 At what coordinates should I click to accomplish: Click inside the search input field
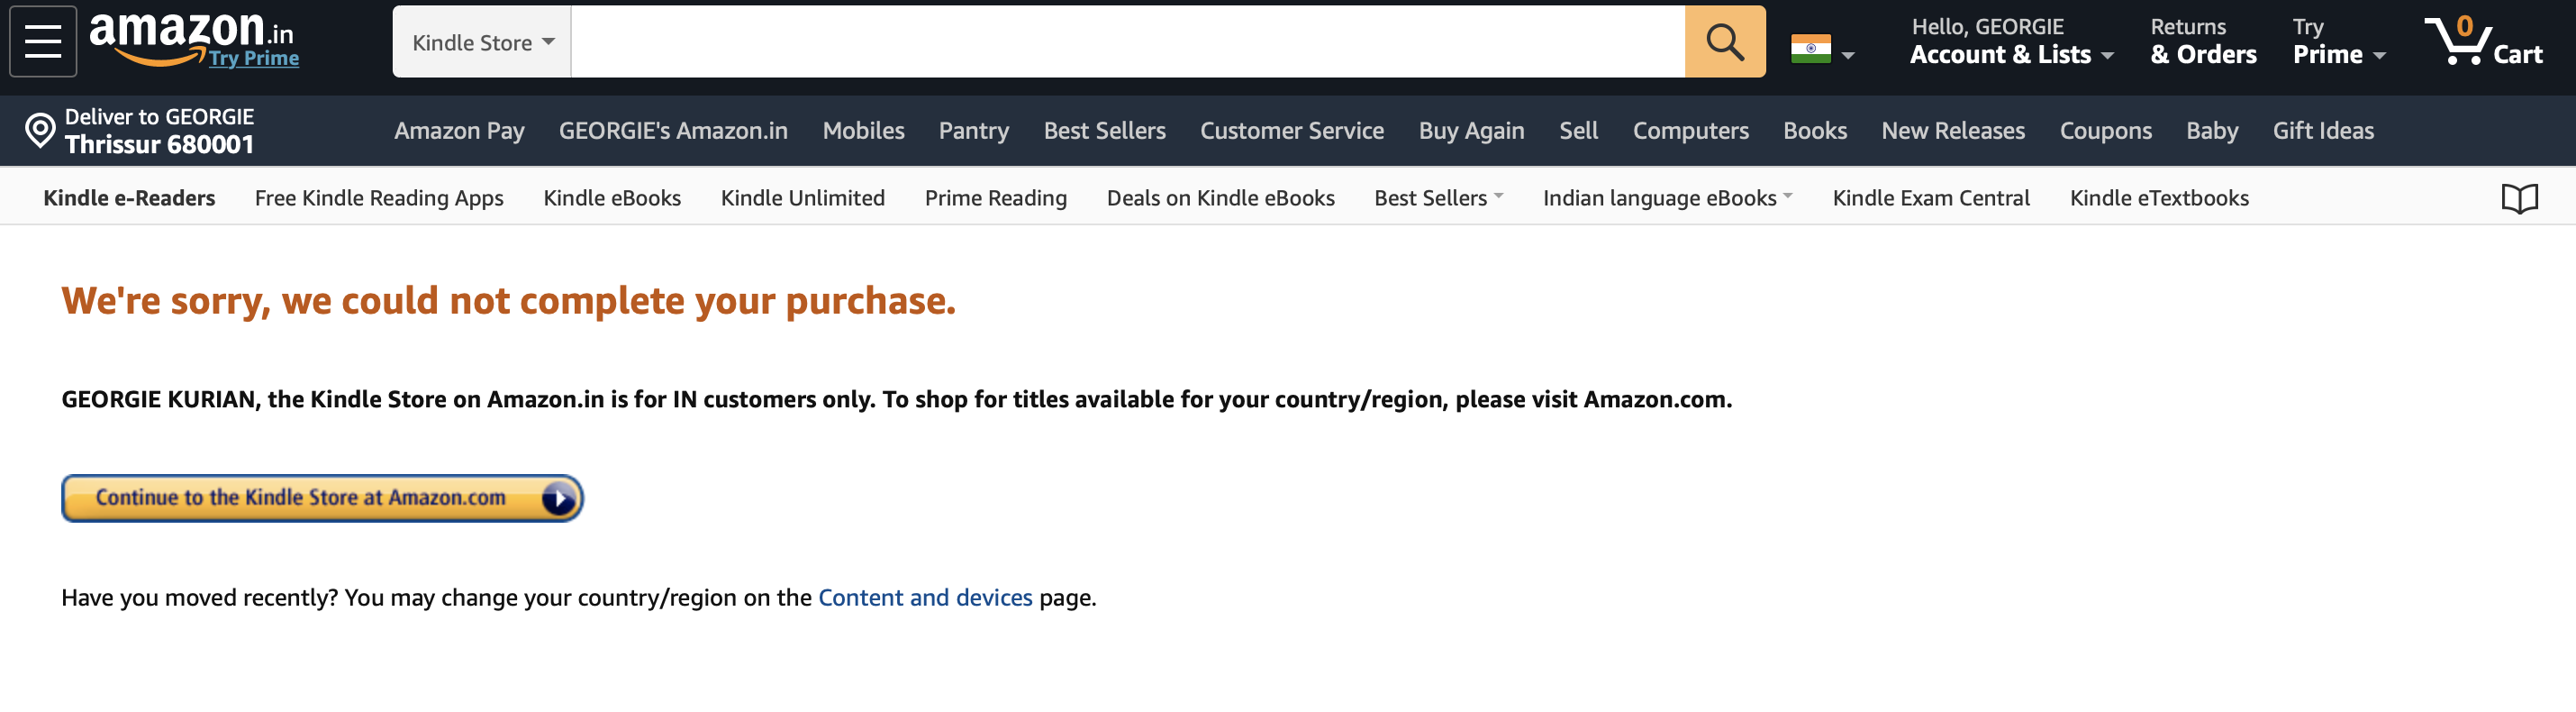point(1100,41)
